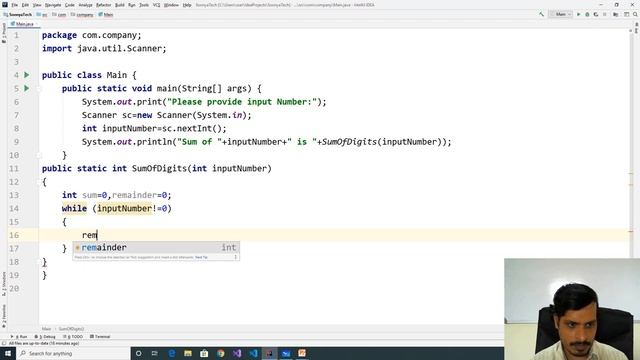
Task: Run with coverage icon in toolbar
Action: coord(596,14)
